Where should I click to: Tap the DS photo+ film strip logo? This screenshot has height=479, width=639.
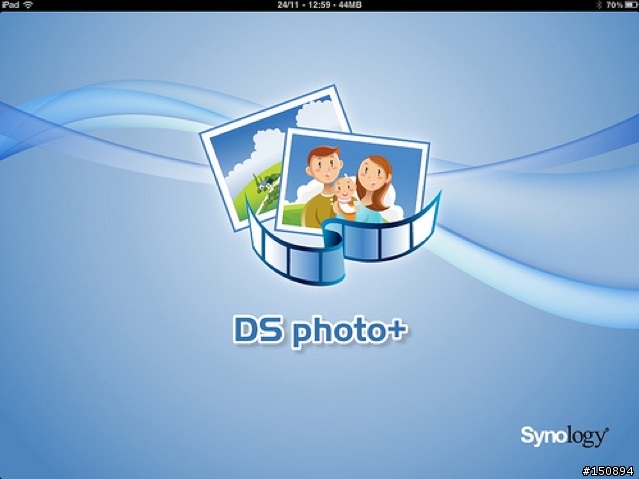tap(320, 185)
